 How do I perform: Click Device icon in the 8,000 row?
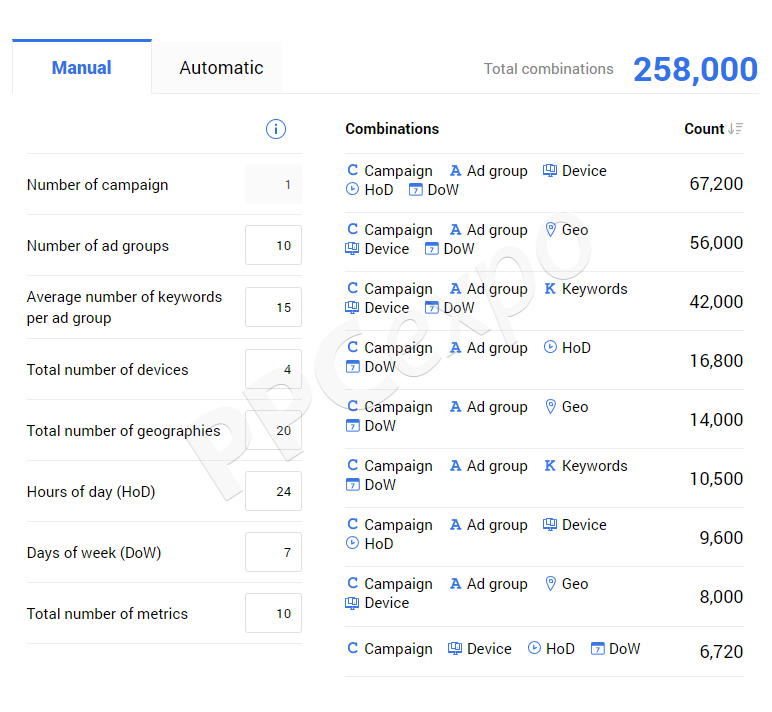(x=352, y=603)
